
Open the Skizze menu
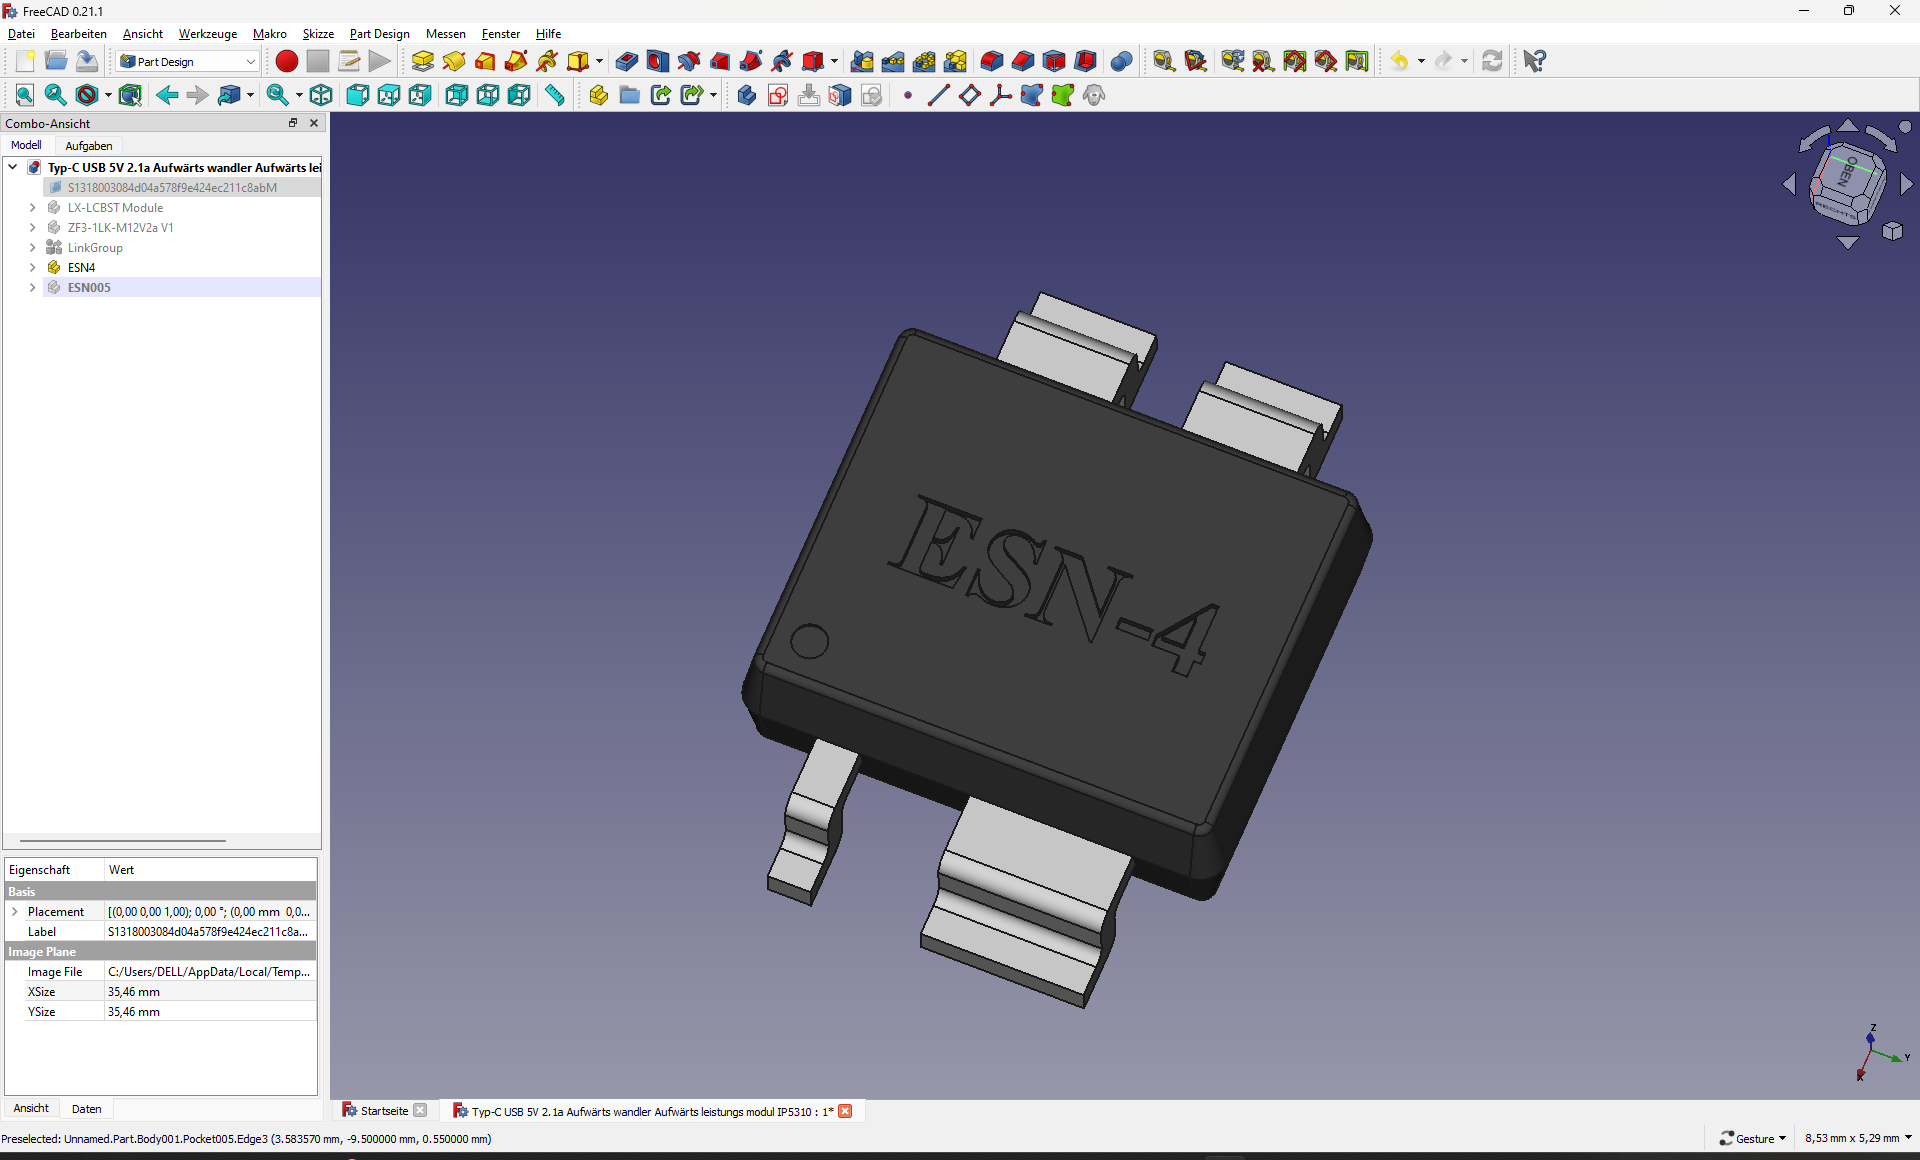tap(318, 33)
